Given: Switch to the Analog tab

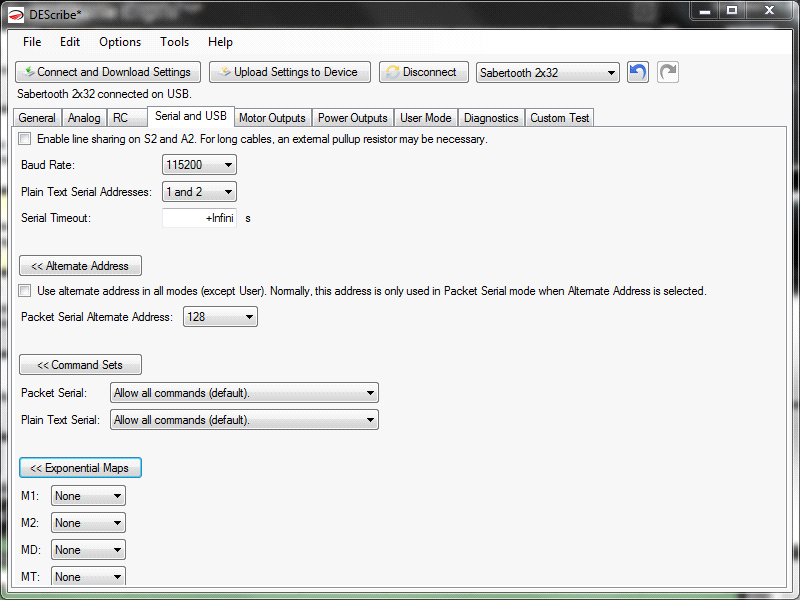Looking at the screenshot, I should [x=84, y=118].
